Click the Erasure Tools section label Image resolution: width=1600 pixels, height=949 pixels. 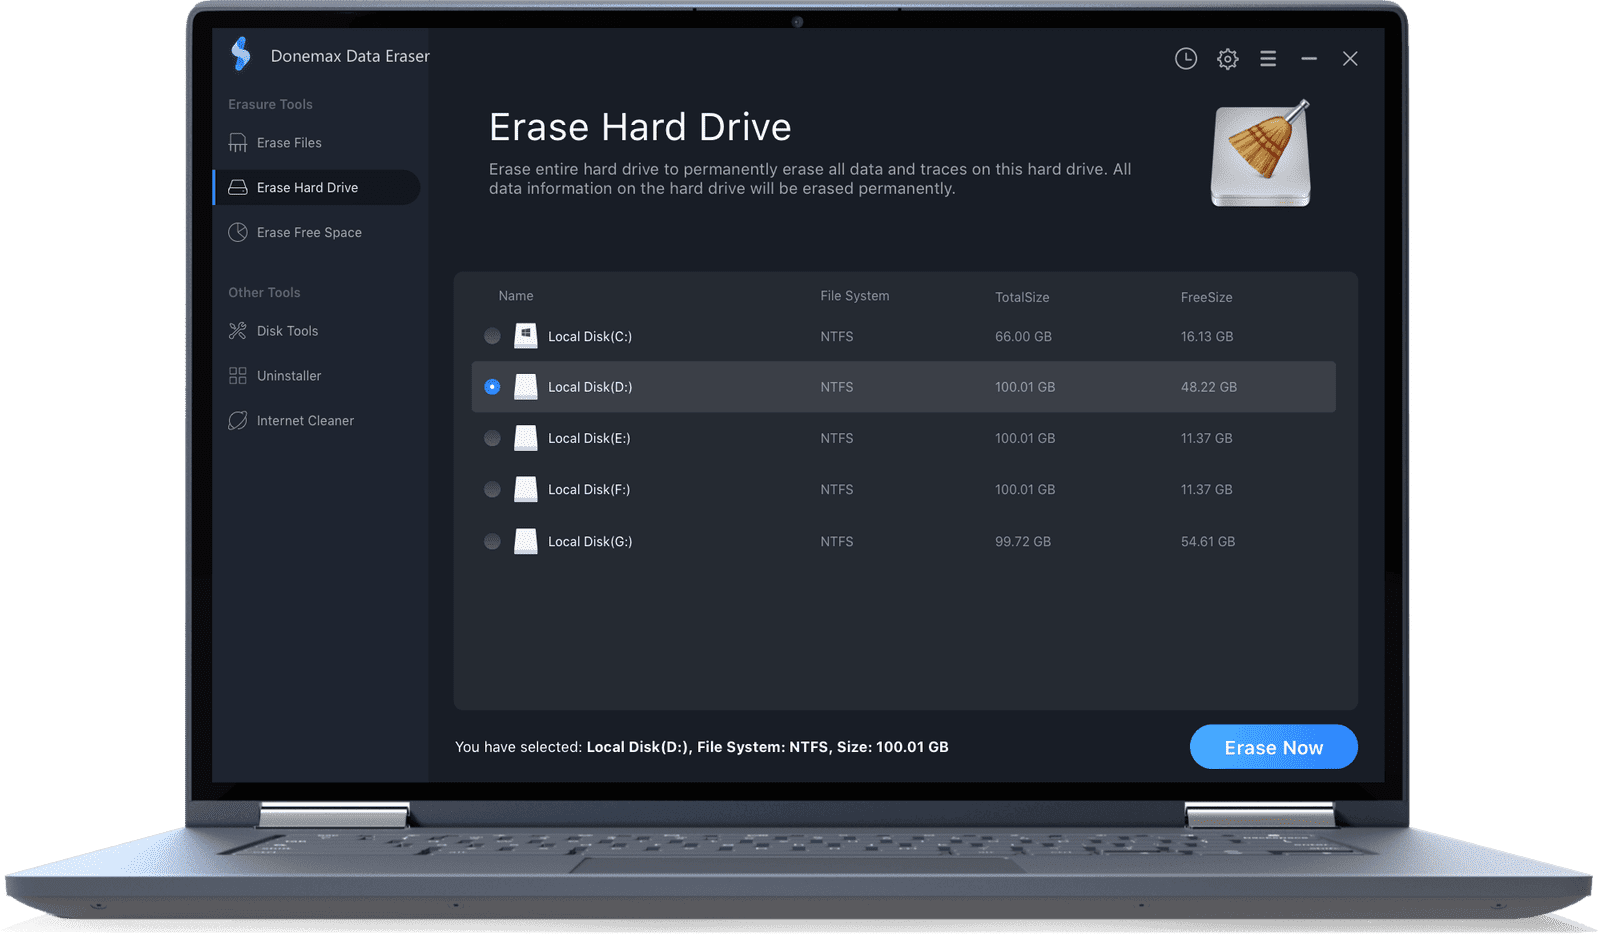click(270, 104)
